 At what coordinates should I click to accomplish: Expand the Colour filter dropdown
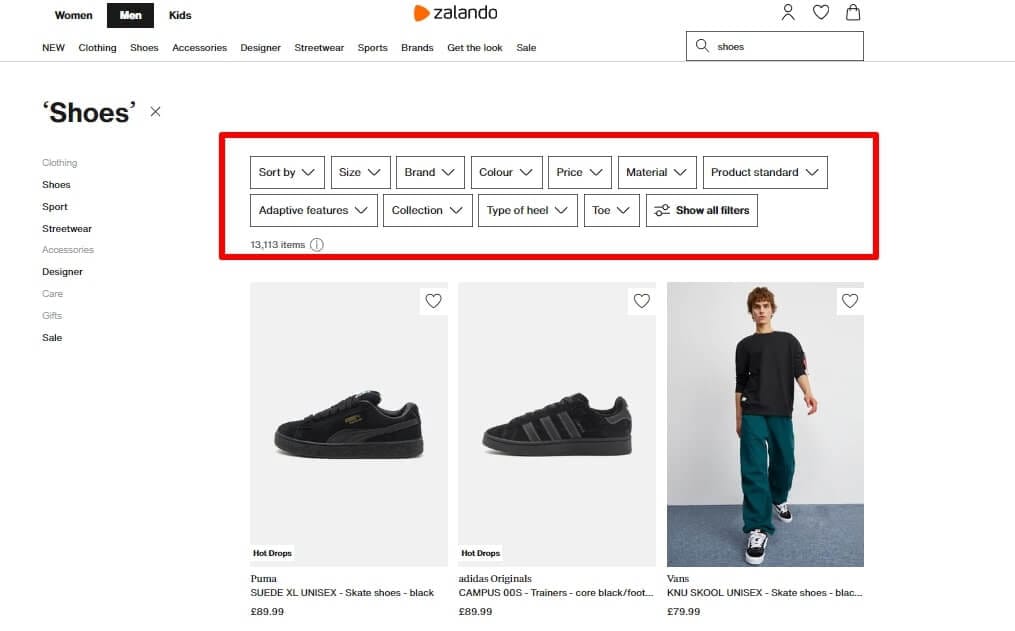pyautogui.click(x=506, y=172)
